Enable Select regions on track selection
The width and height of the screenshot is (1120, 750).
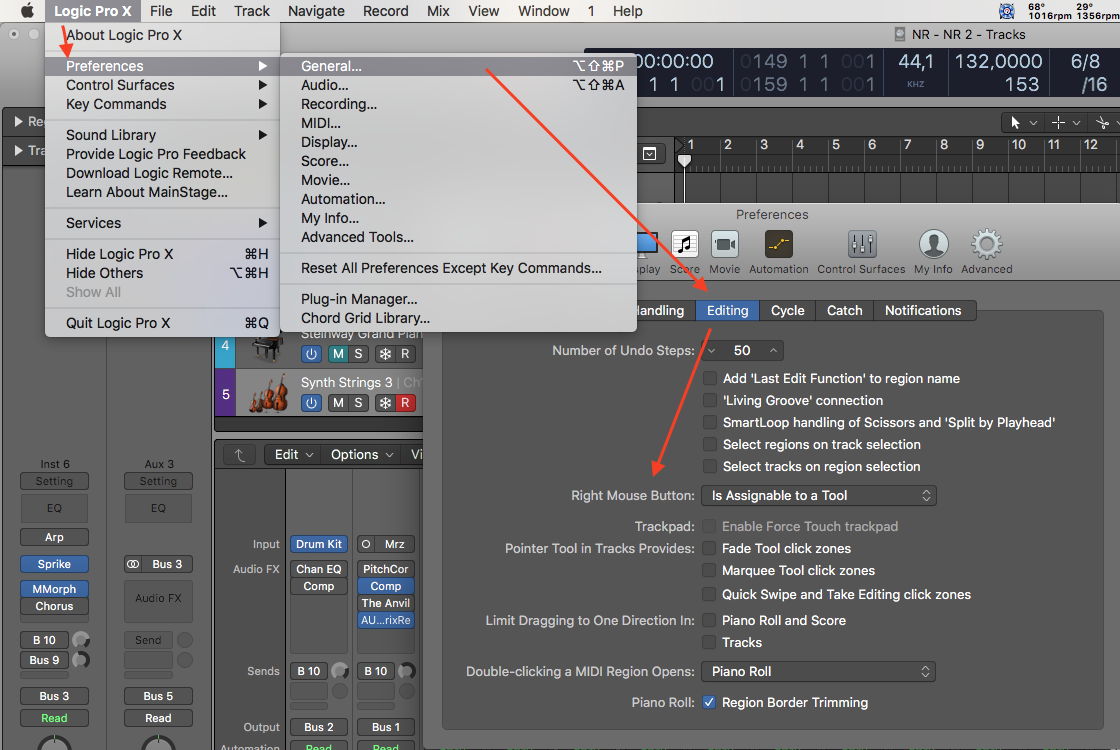coord(709,444)
